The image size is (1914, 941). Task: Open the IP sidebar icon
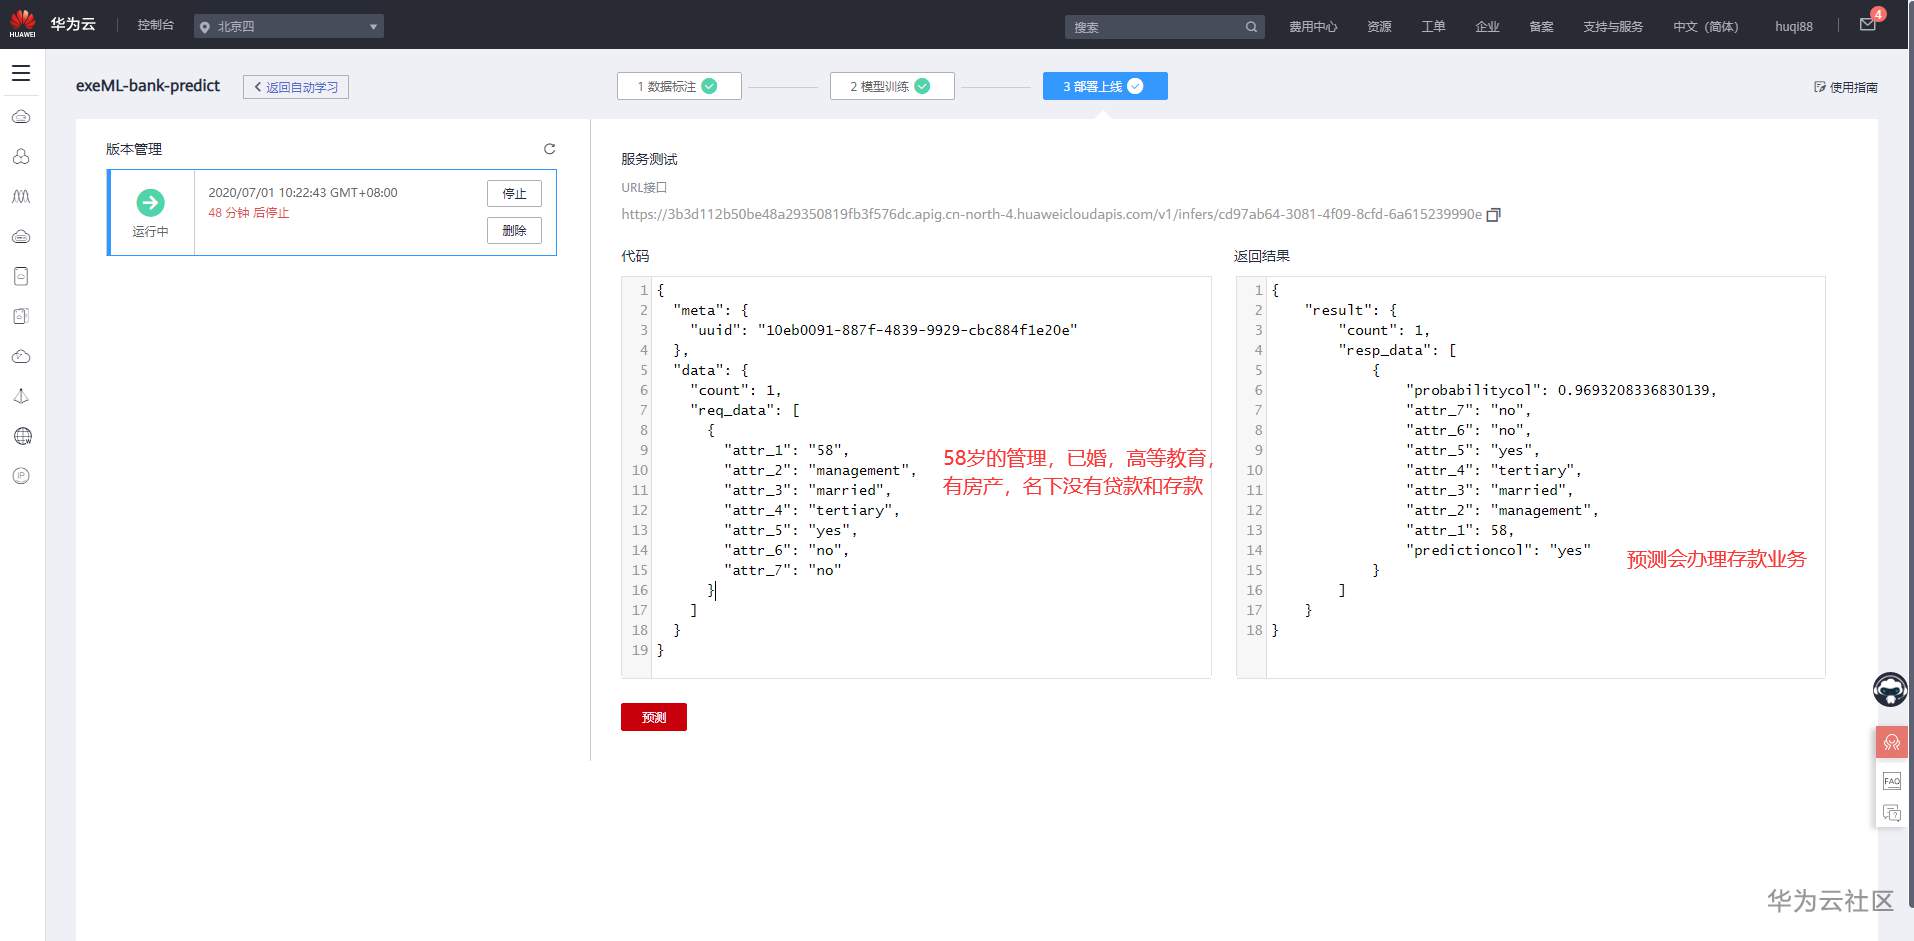click(x=21, y=476)
